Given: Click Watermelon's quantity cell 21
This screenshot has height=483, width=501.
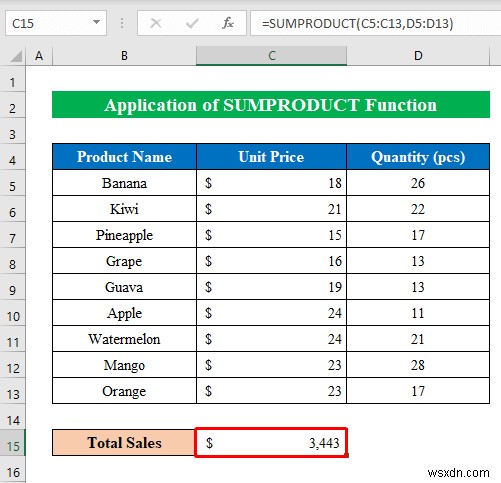Looking at the screenshot, I should click(x=418, y=339).
